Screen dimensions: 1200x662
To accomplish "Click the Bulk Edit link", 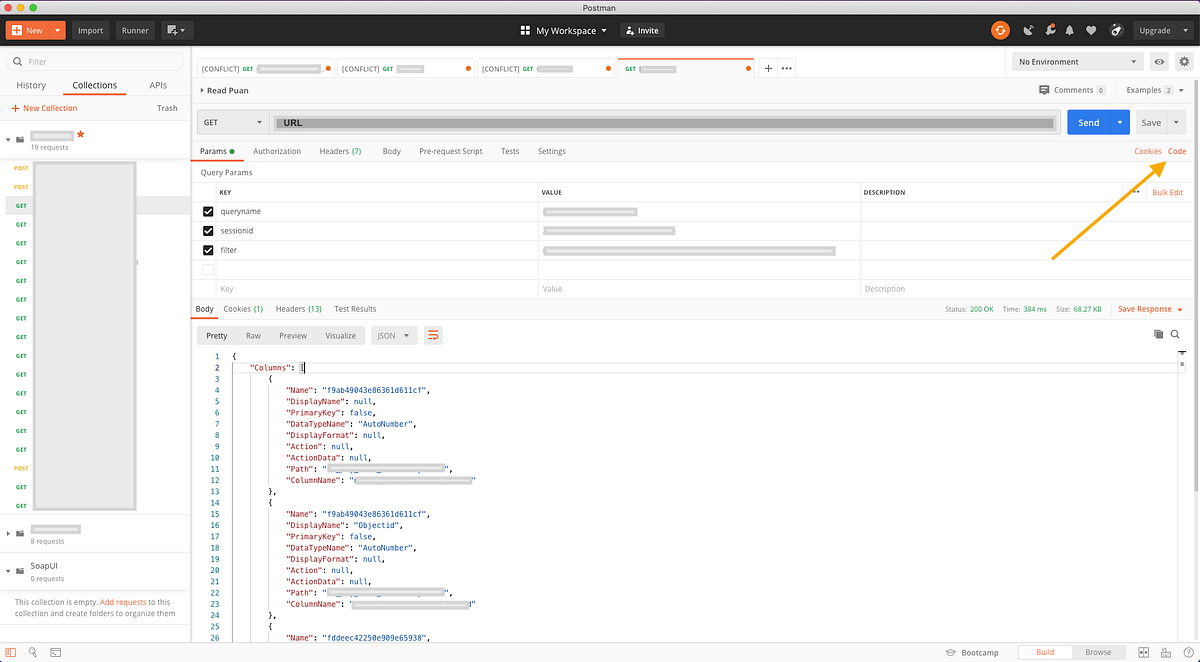I will click(1167, 192).
